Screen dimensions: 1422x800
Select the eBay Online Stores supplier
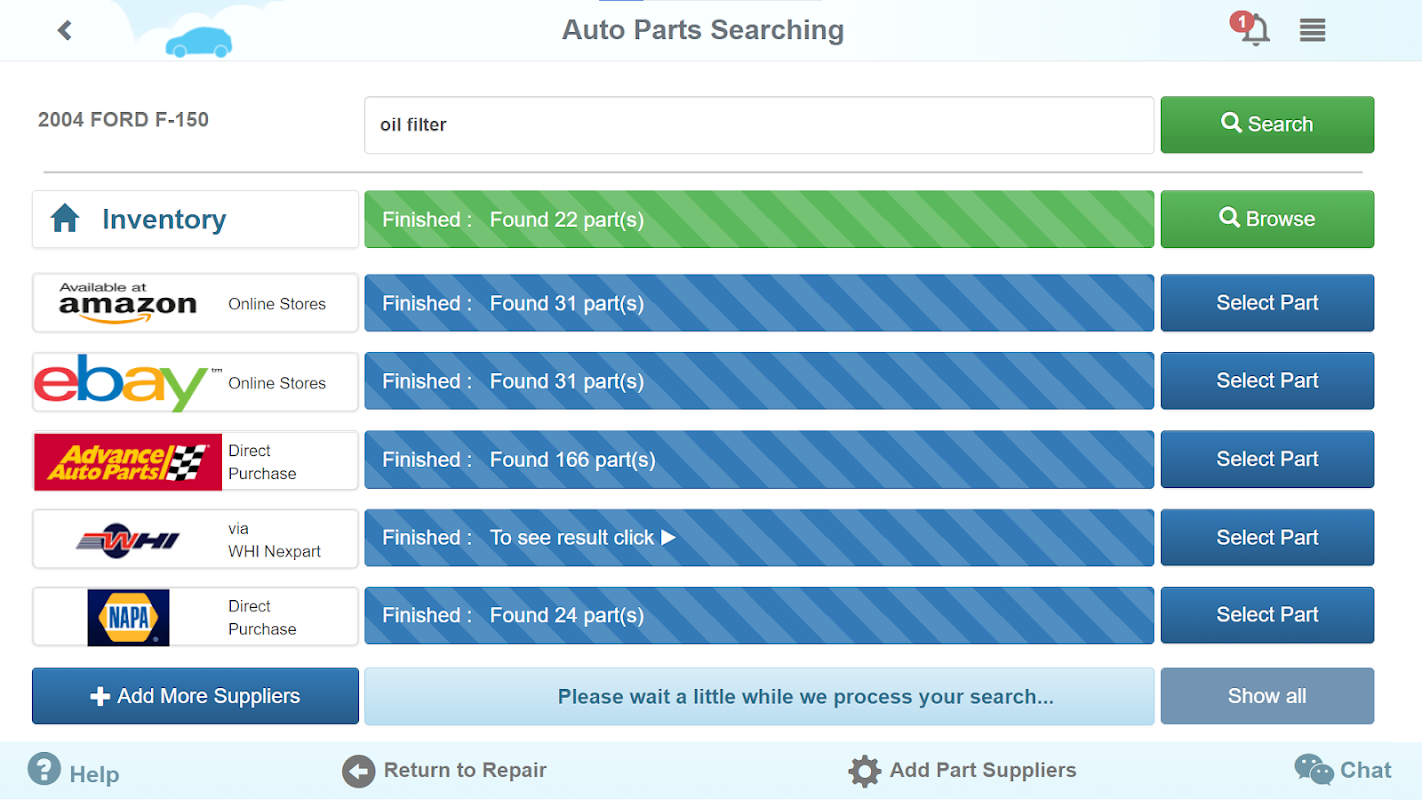[x=195, y=382]
